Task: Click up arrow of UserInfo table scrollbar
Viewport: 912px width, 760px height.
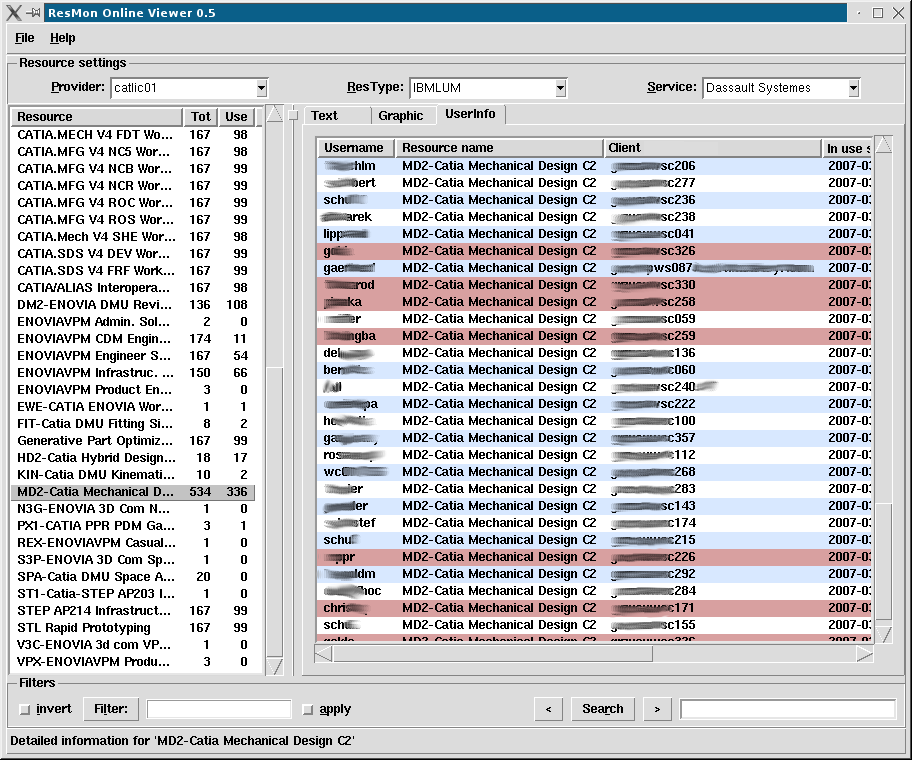Action: point(884,145)
